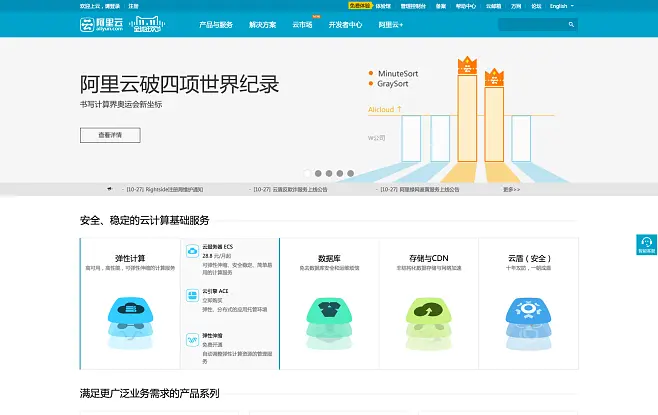658x415 pixels.
Task: Click the 阿里云破四项世界纪录 banner headline
Action: pyautogui.click(x=180, y=84)
